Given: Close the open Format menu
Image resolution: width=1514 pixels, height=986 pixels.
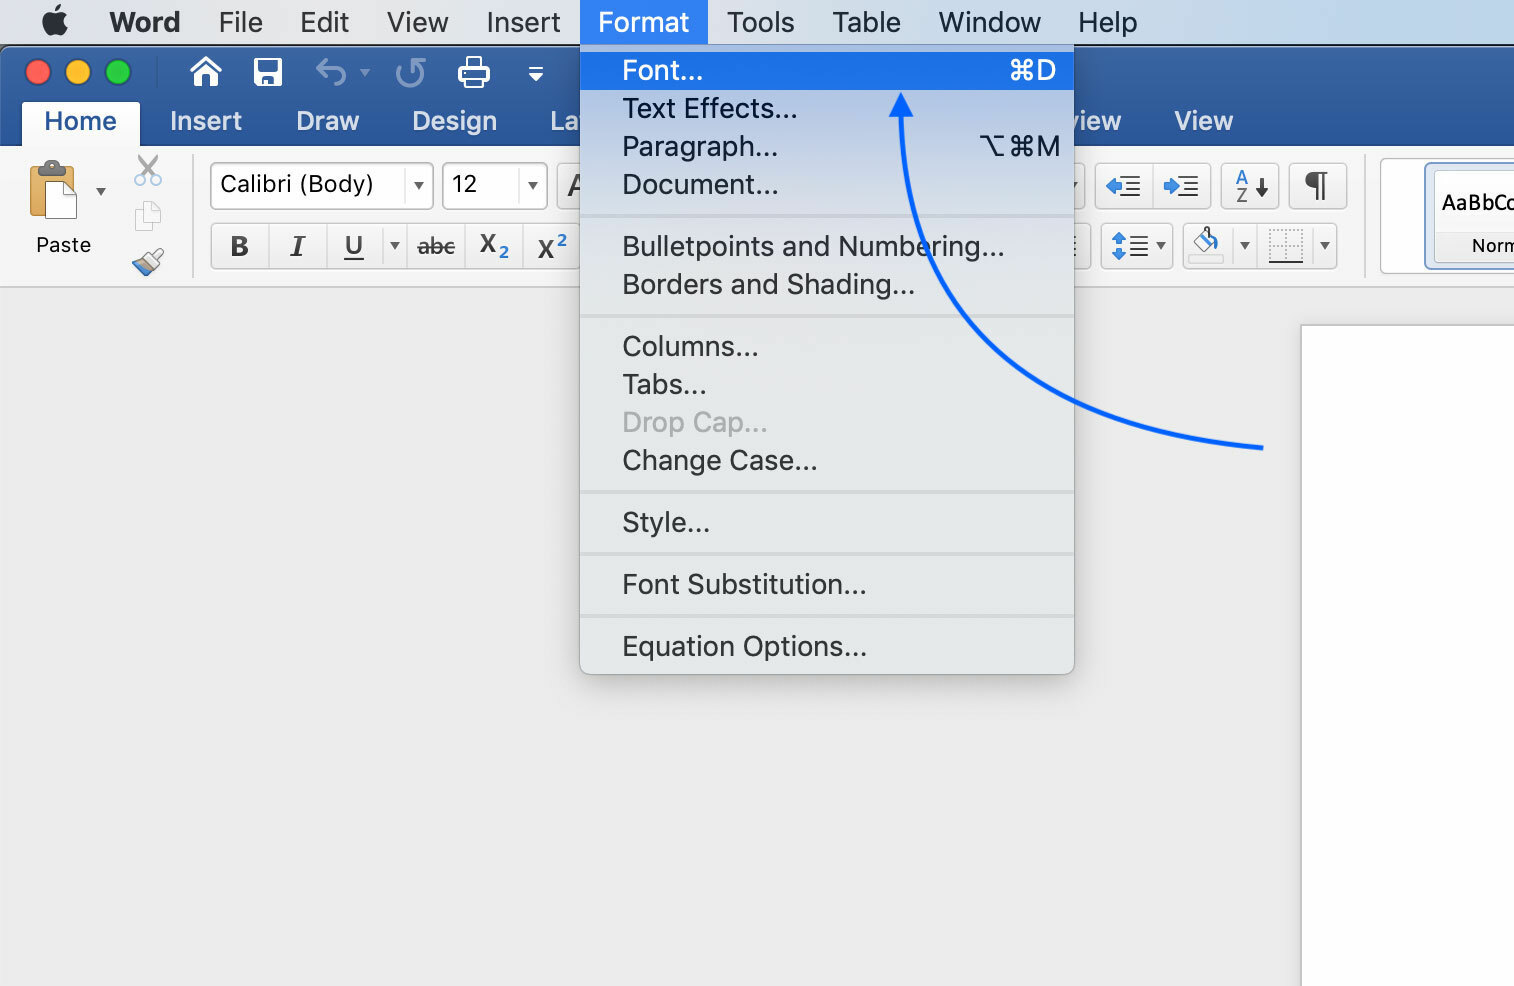Looking at the screenshot, I should pos(643,22).
